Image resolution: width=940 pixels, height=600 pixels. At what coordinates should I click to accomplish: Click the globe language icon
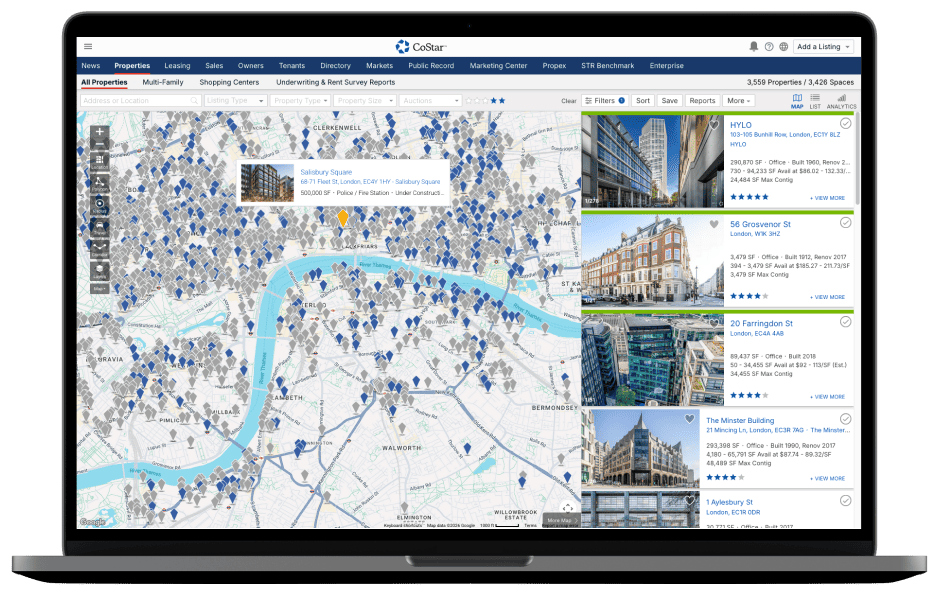pyautogui.click(x=783, y=46)
